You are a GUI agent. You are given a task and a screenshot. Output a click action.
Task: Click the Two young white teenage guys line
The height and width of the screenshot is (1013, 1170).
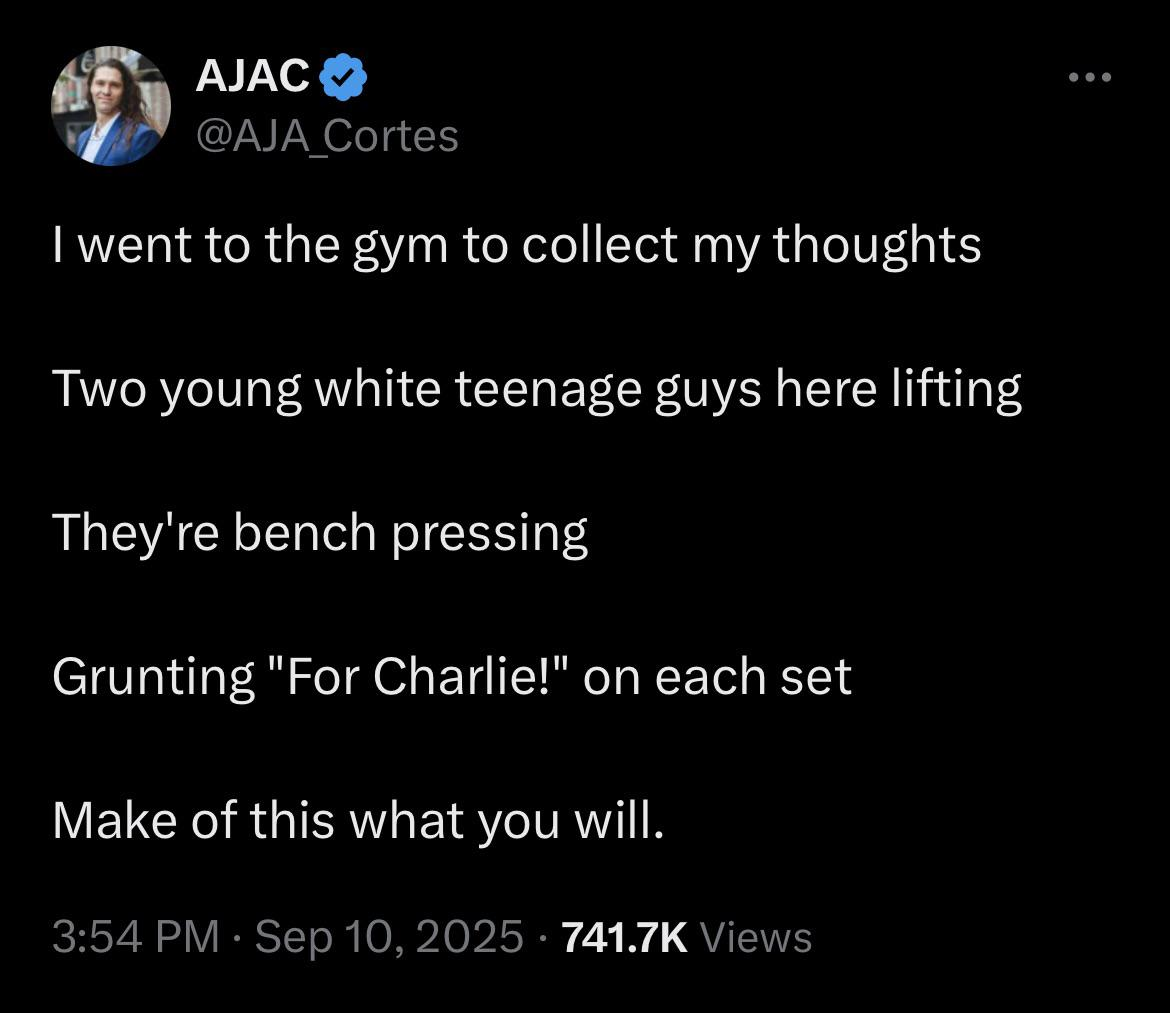536,390
